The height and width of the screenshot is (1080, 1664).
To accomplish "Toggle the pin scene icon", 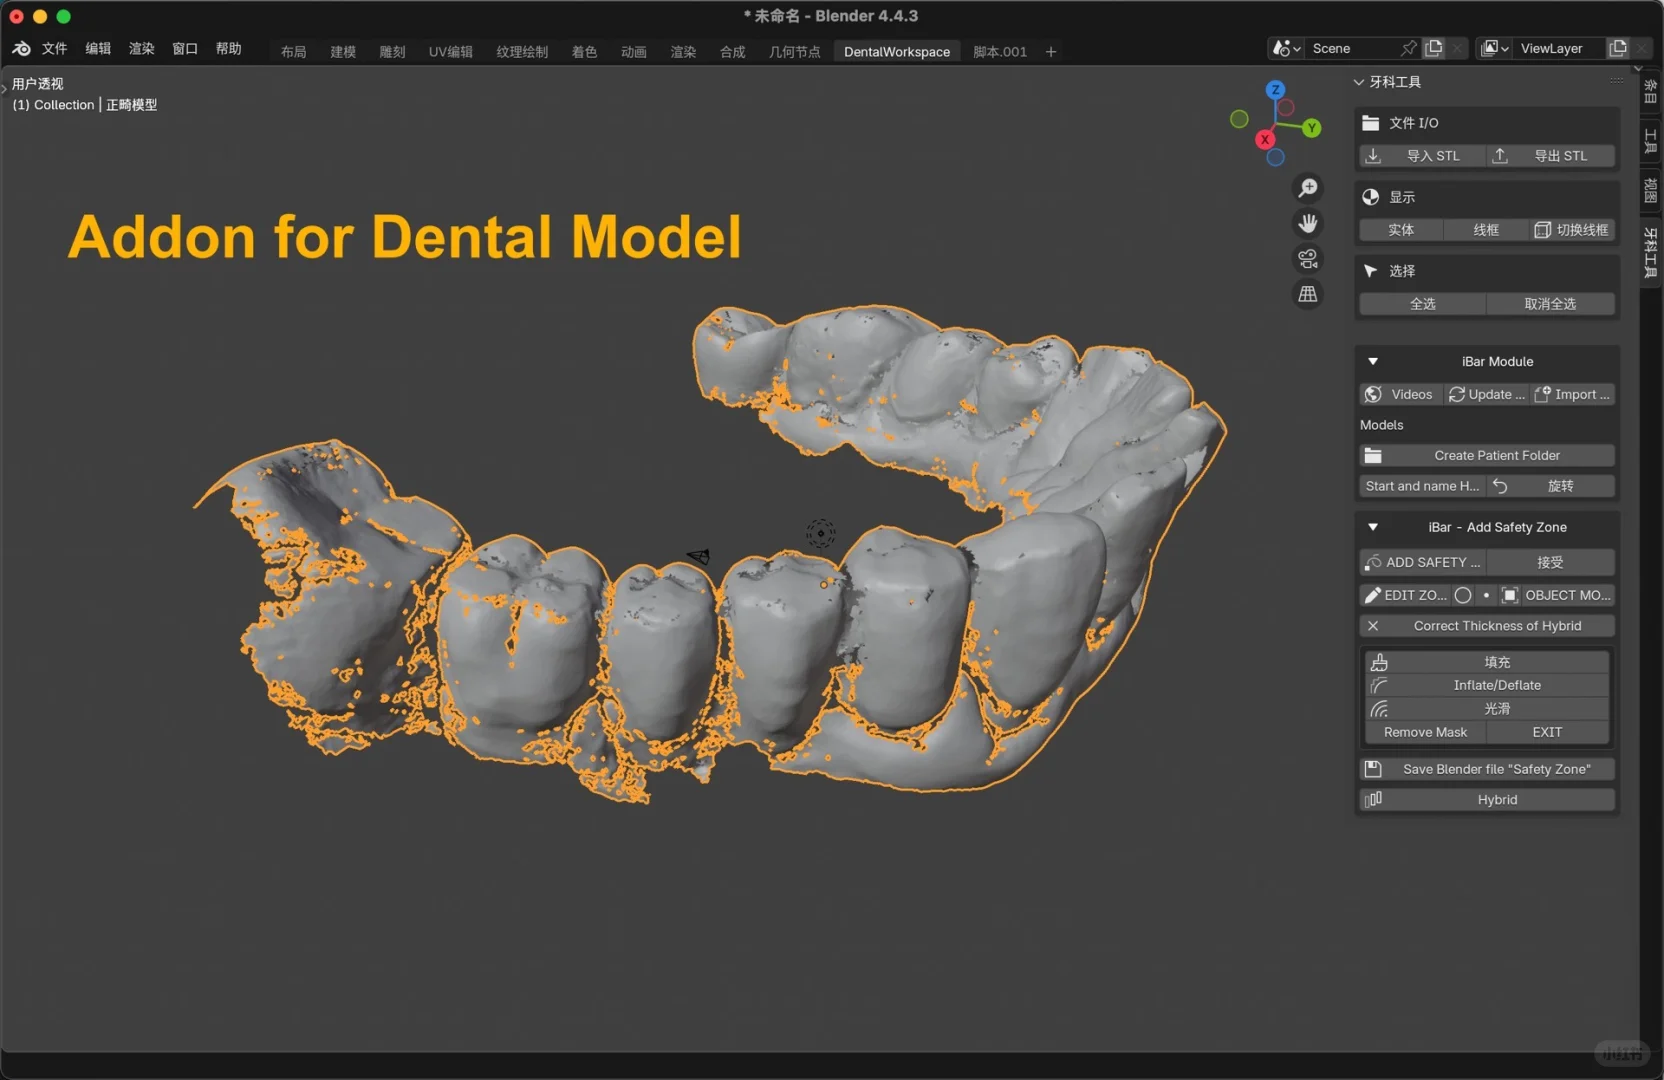I will (x=1409, y=48).
